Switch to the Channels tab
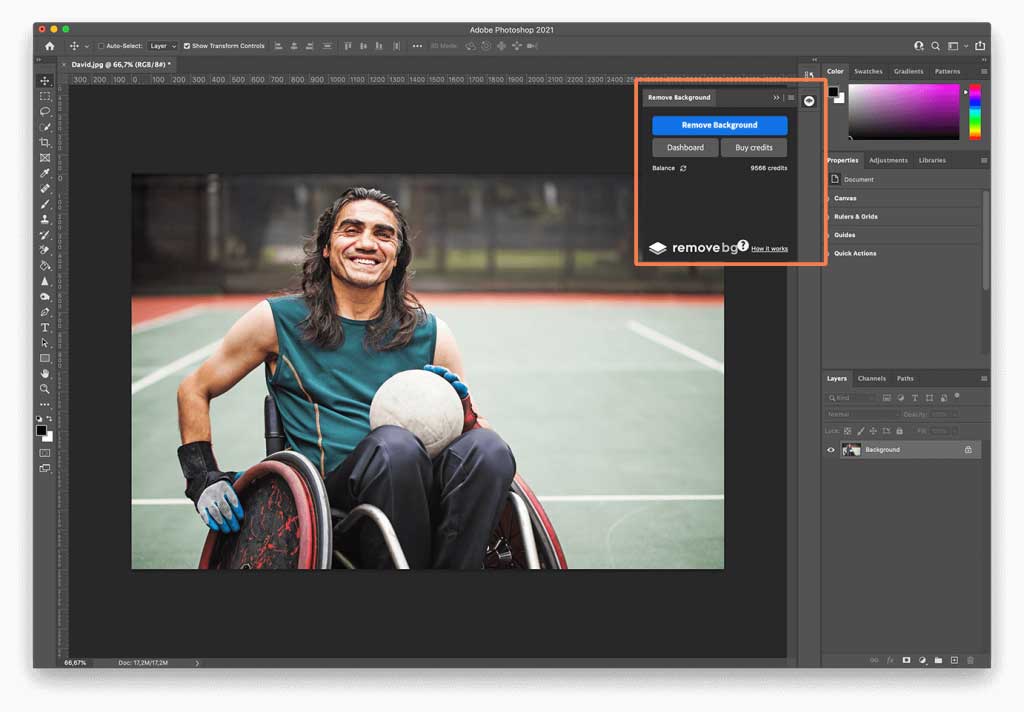The width and height of the screenshot is (1024, 712). point(871,379)
